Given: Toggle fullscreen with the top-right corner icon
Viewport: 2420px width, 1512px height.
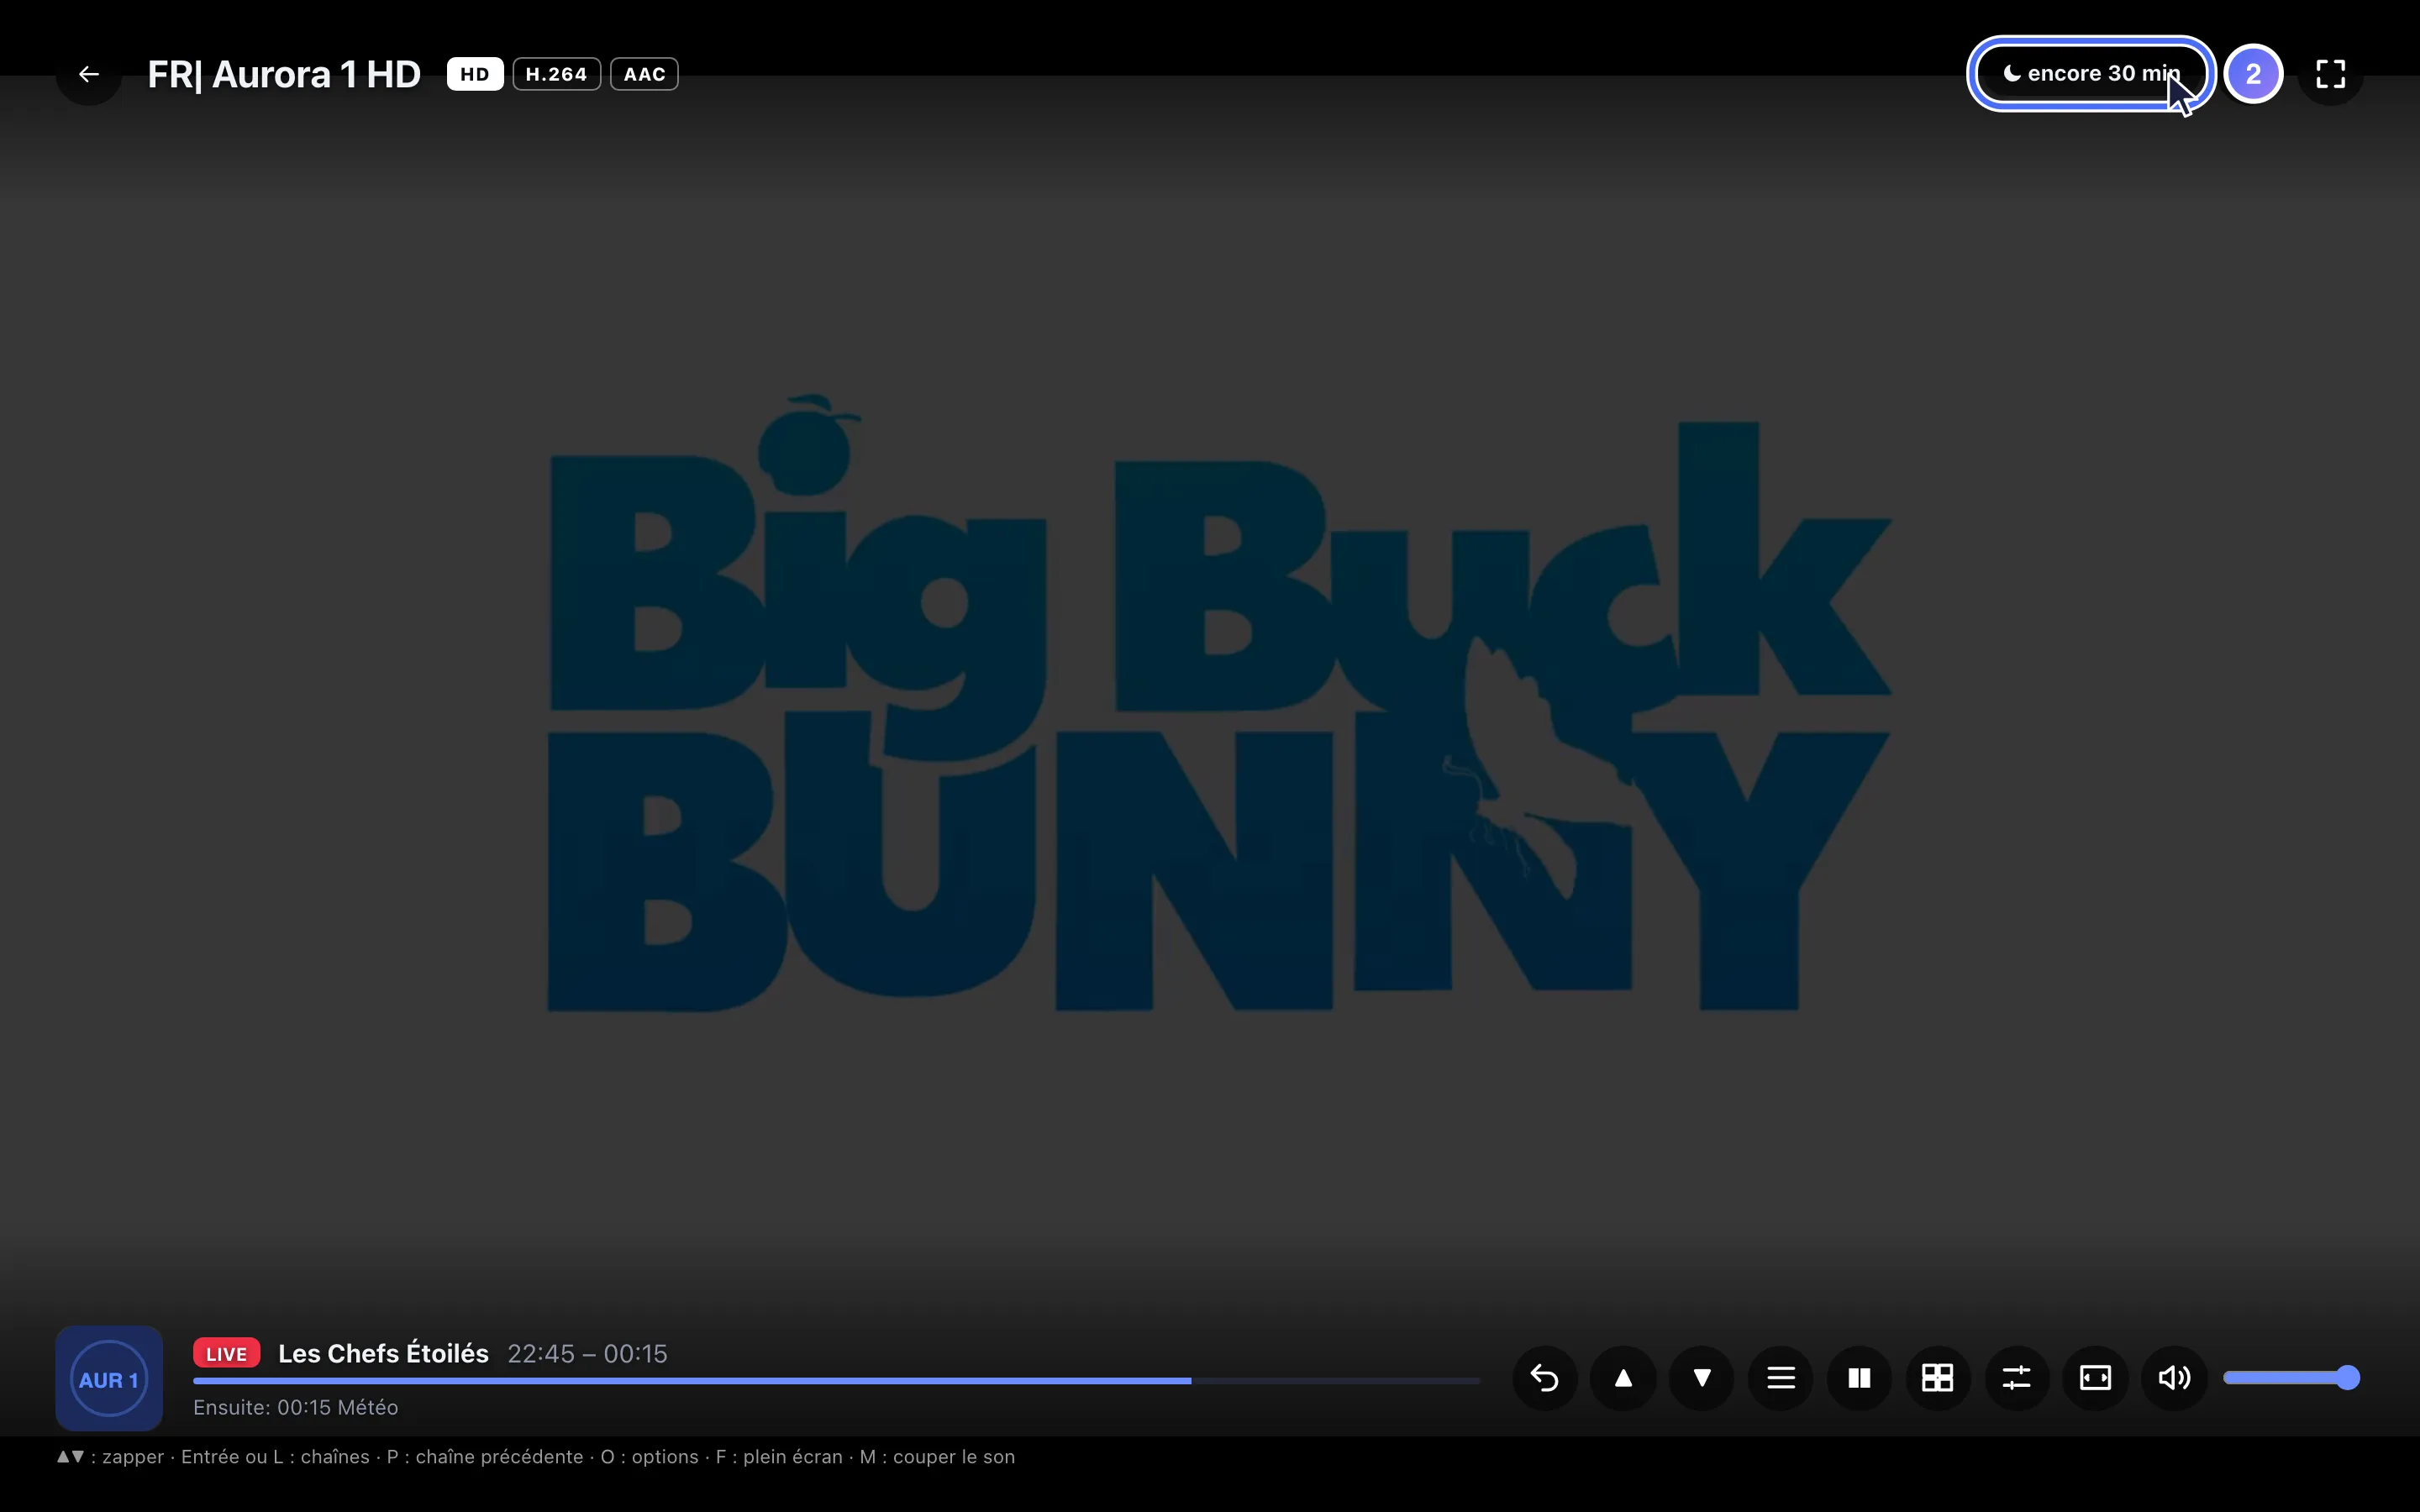Looking at the screenshot, I should coord(2331,74).
